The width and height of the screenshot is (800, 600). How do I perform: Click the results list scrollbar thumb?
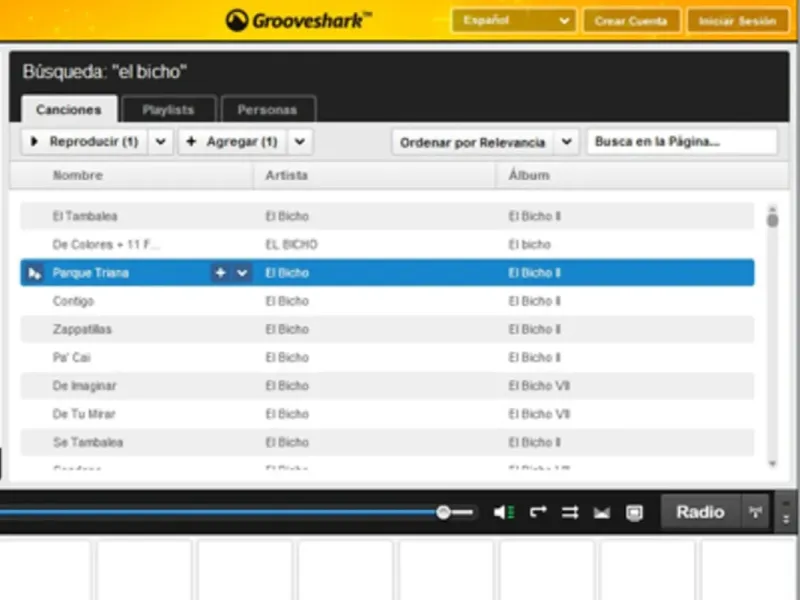pos(772,219)
